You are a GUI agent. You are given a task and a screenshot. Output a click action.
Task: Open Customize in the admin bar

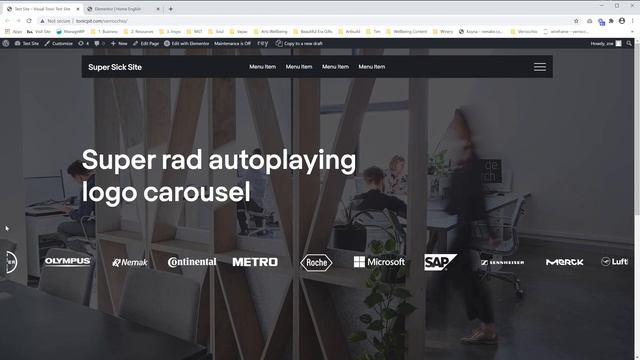coord(58,43)
